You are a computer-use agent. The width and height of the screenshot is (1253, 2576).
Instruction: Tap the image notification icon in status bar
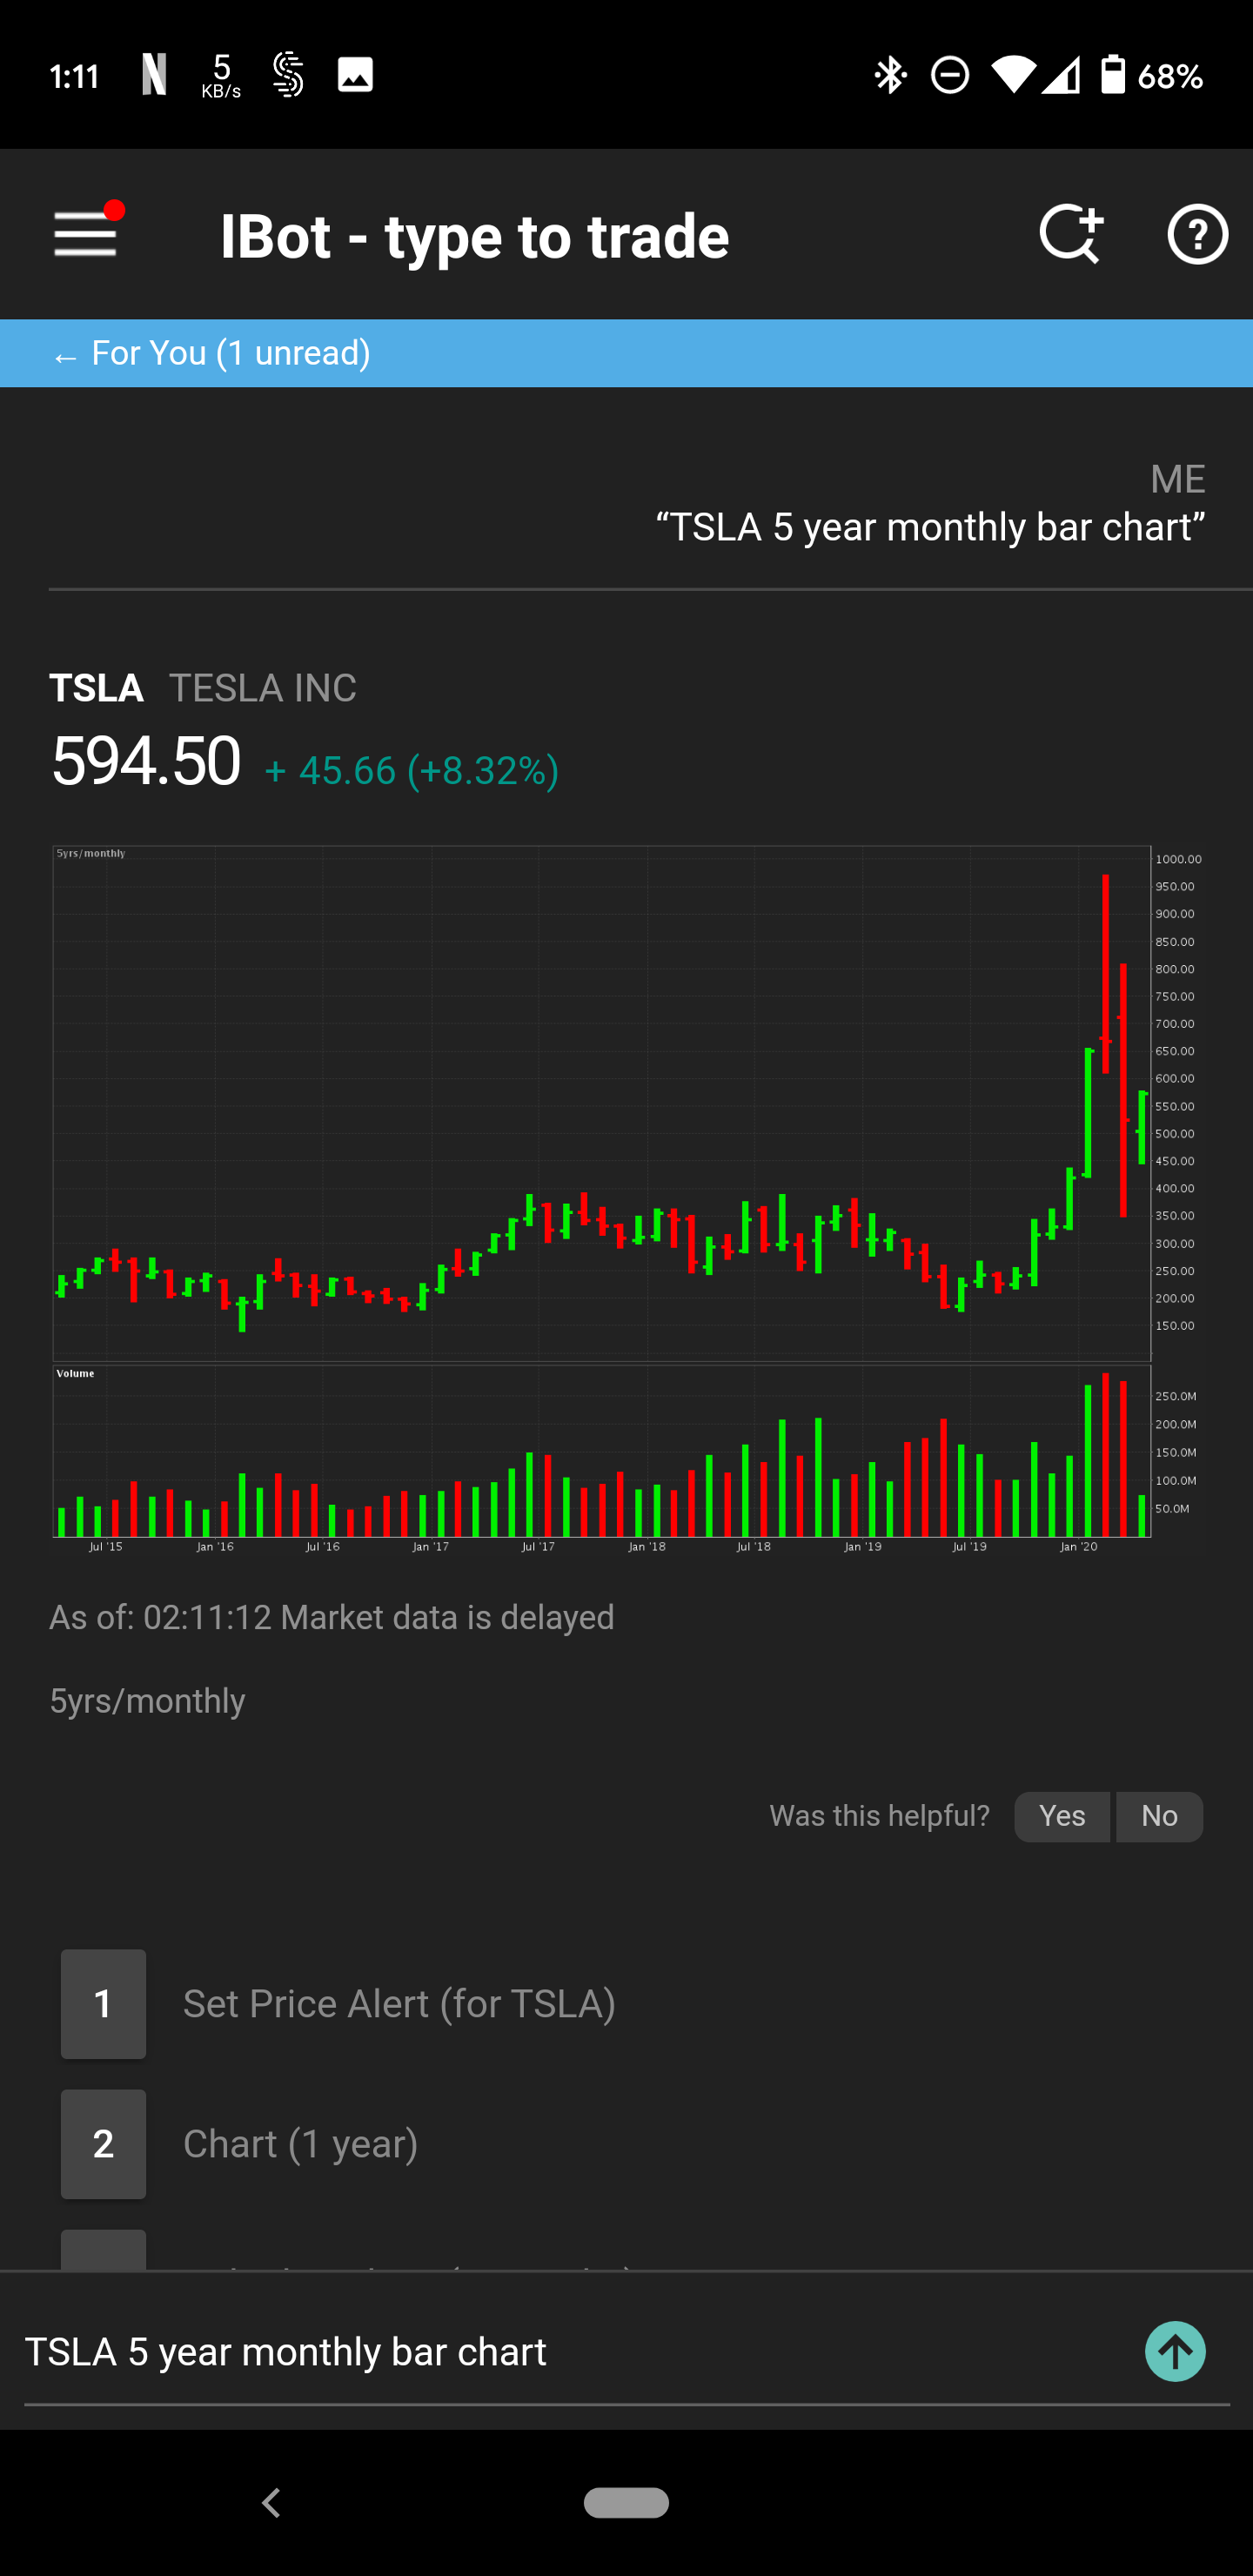[x=355, y=75]
